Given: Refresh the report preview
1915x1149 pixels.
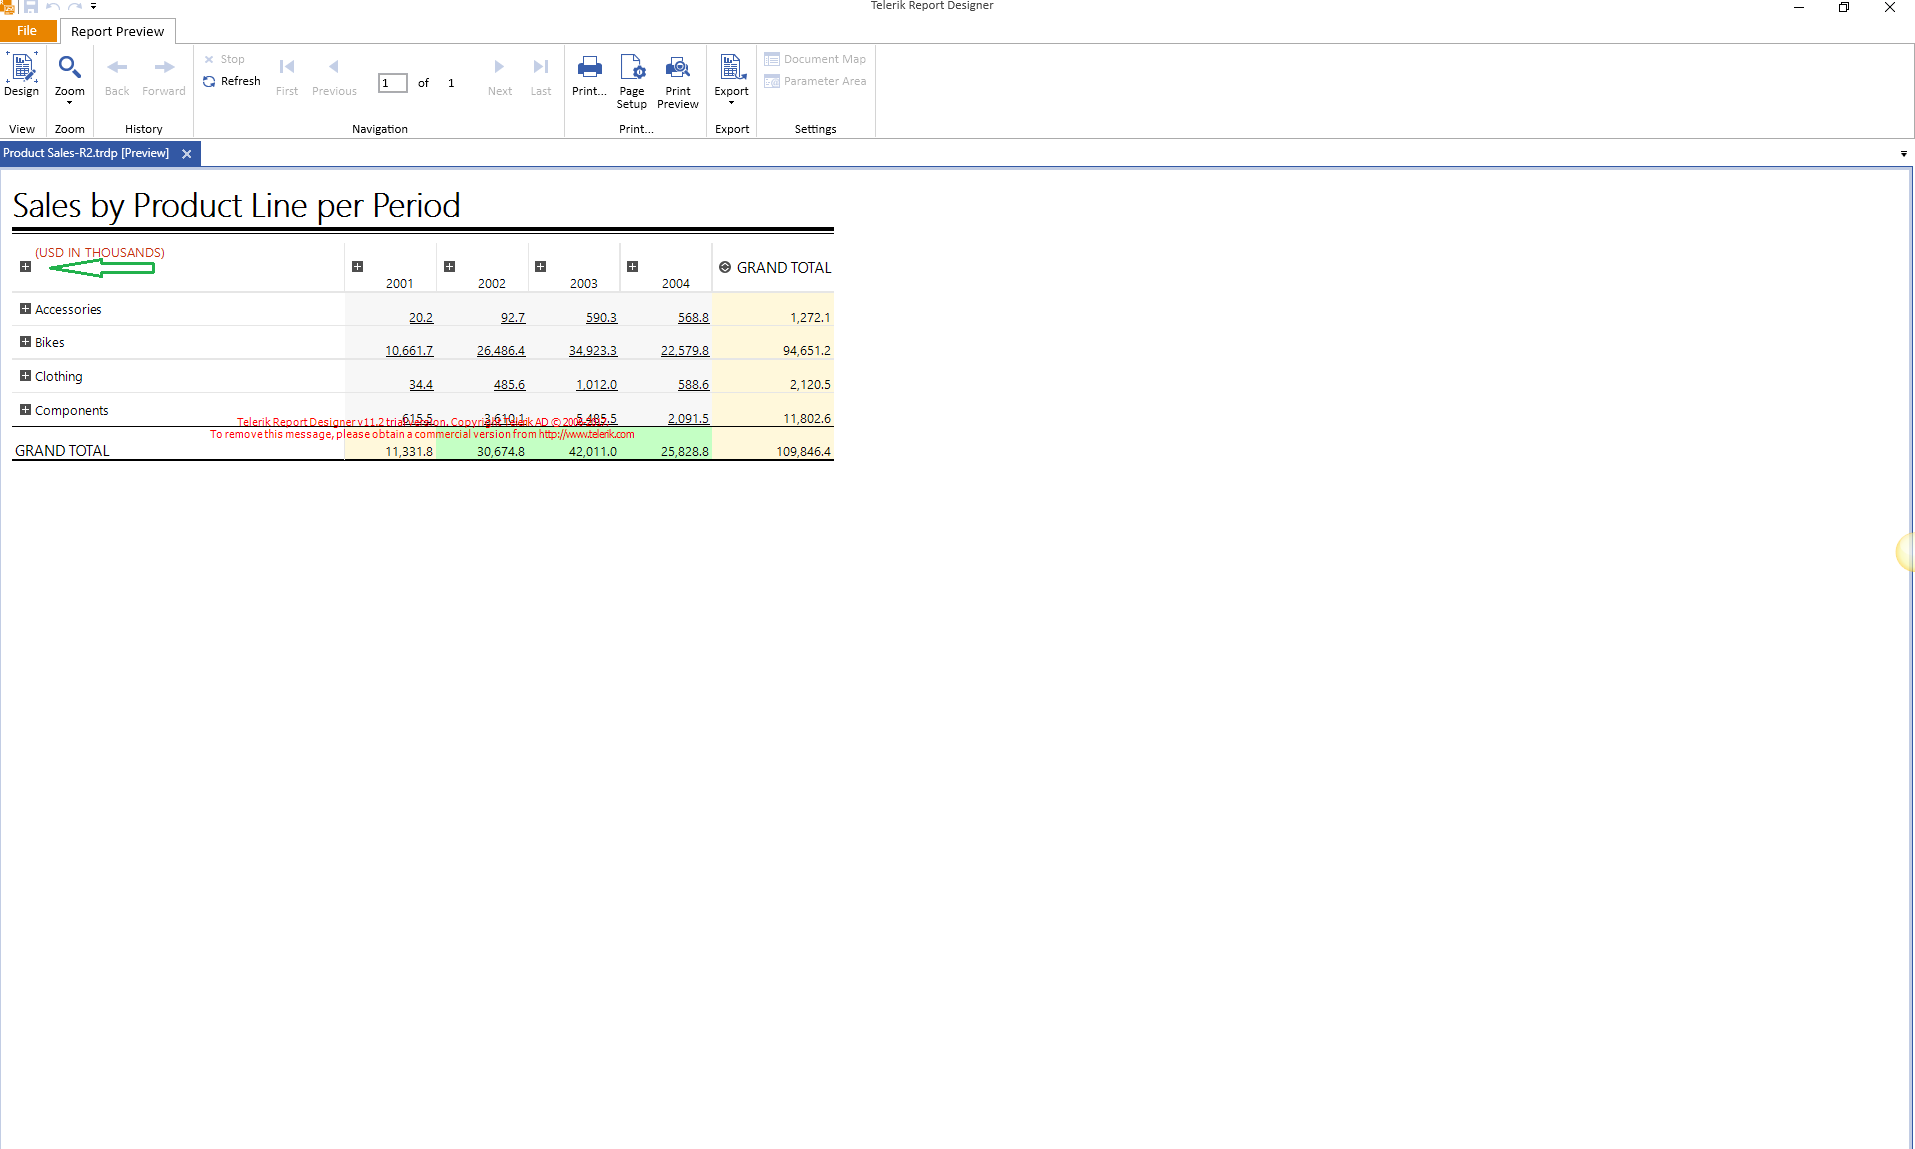Looking at the screenshot, I should 232,81.
